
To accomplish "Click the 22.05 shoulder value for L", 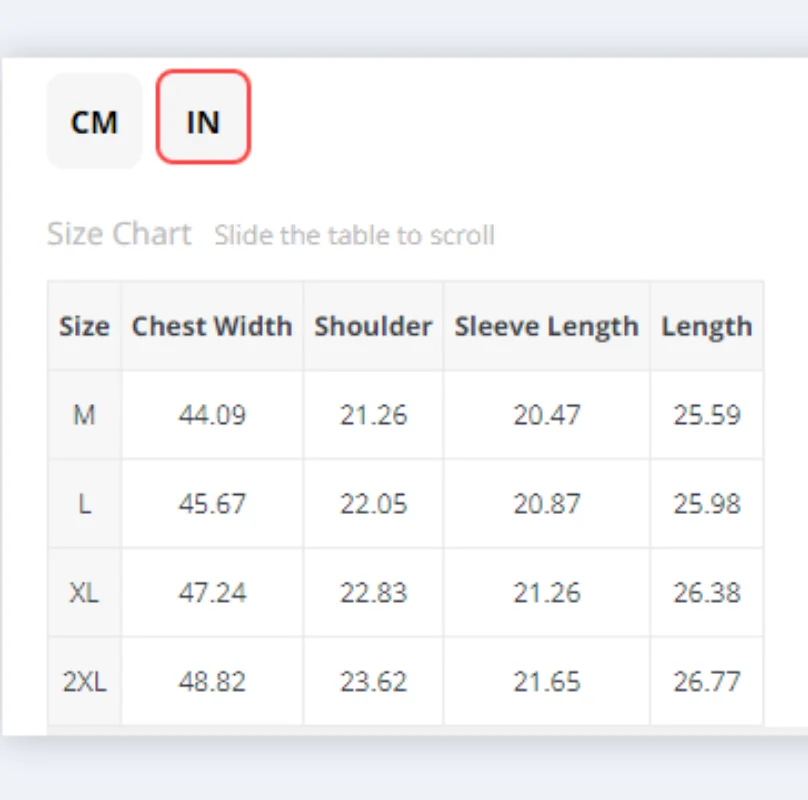I will click(373, 503).
